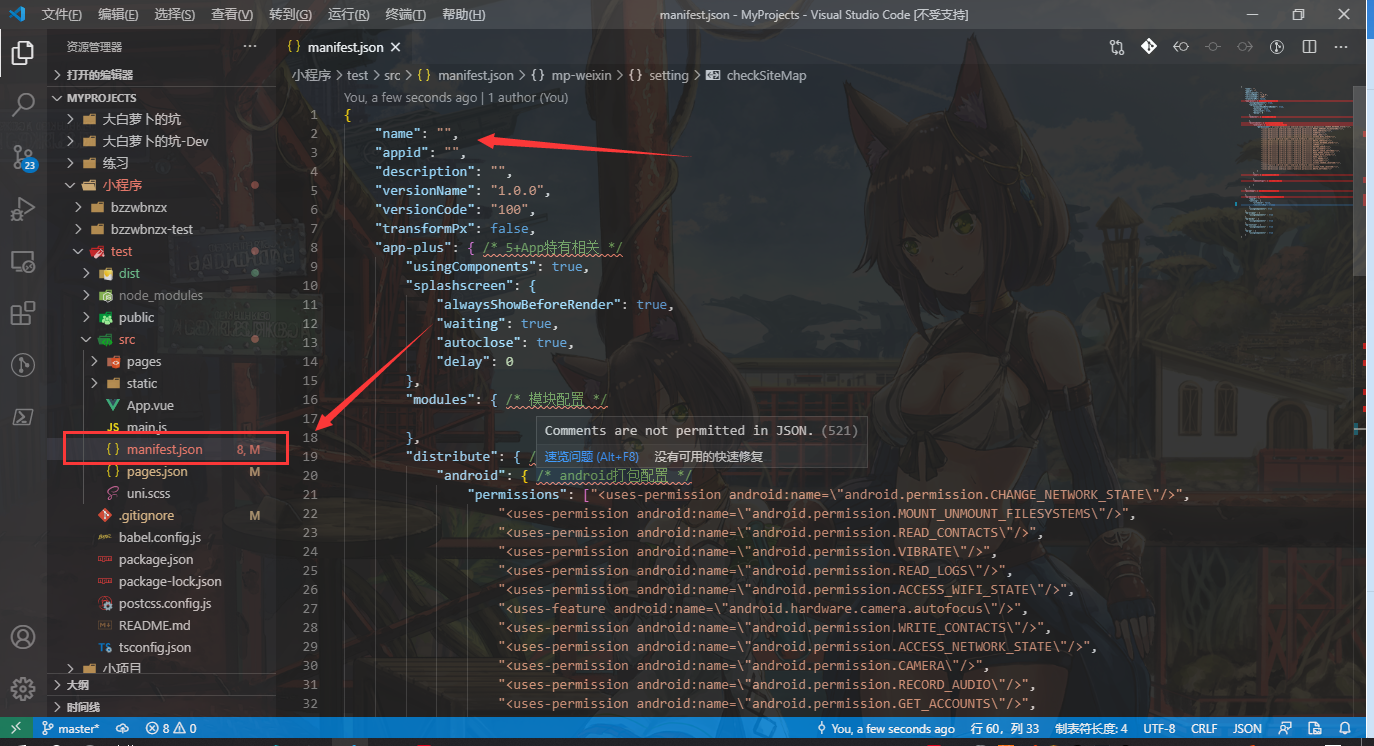Open notifications bell in status bar
1374x746 pixels.
coord(1347,729)
